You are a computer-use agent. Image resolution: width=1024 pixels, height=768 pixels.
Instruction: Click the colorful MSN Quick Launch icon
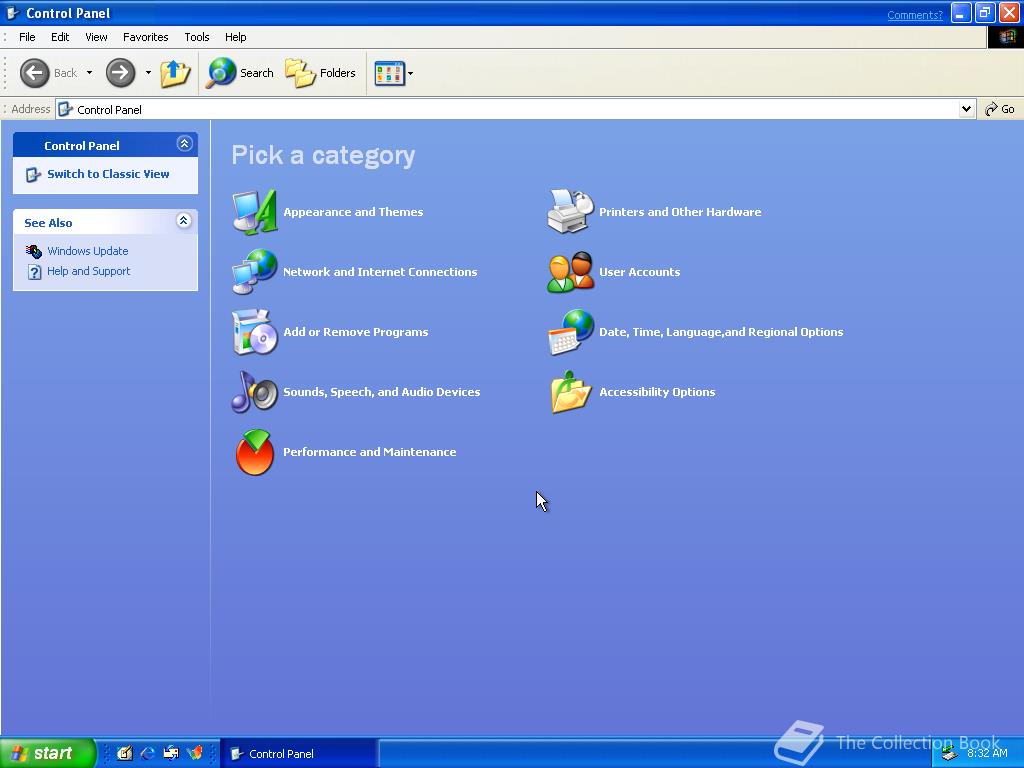tap(195, 753)
